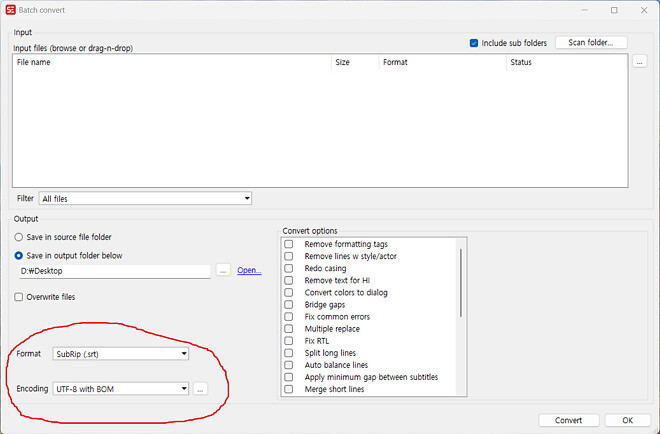
Task: Select Save in source file folder
Action: coord(19,237)
